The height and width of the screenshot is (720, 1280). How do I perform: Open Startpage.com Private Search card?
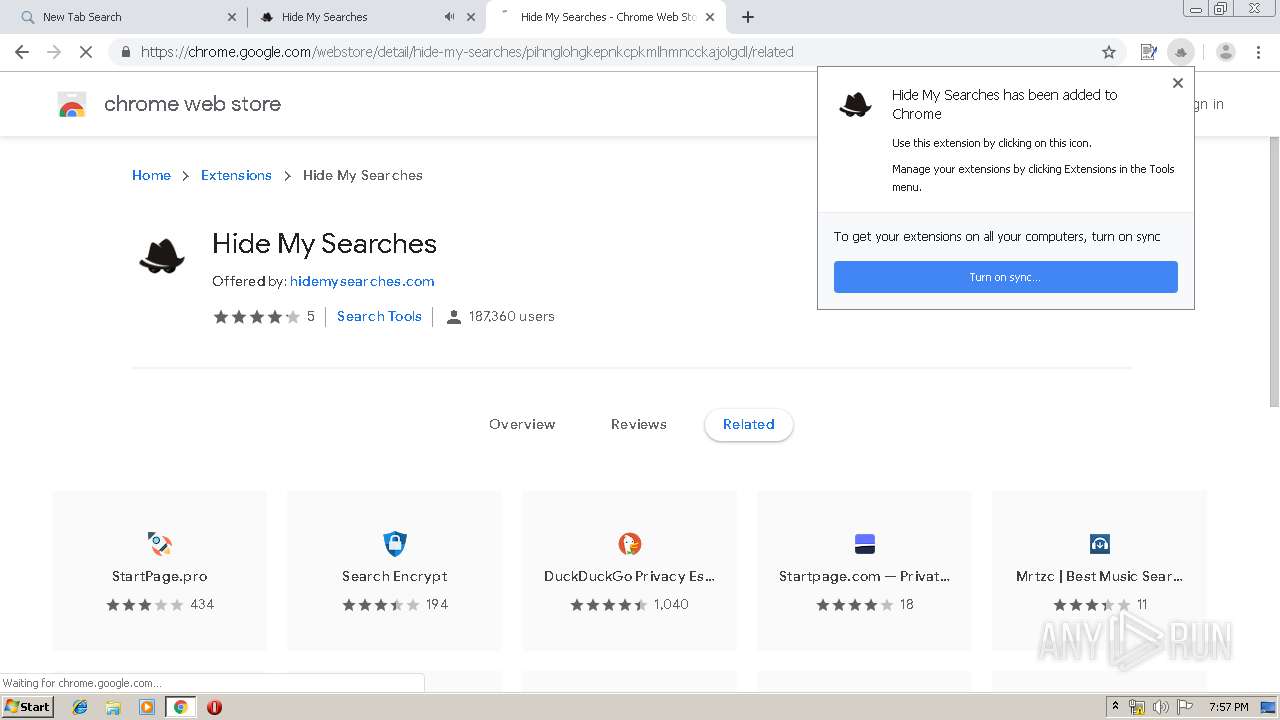pos(865,570)
